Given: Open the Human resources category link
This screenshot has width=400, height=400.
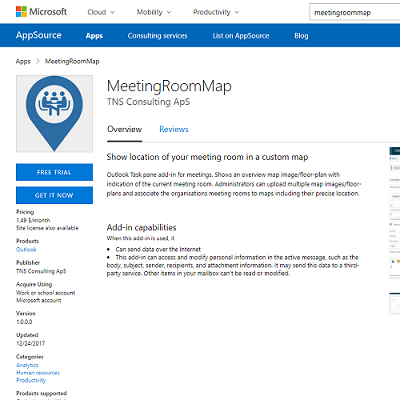Looking at the screenshot, I should [x=38, y=373].
